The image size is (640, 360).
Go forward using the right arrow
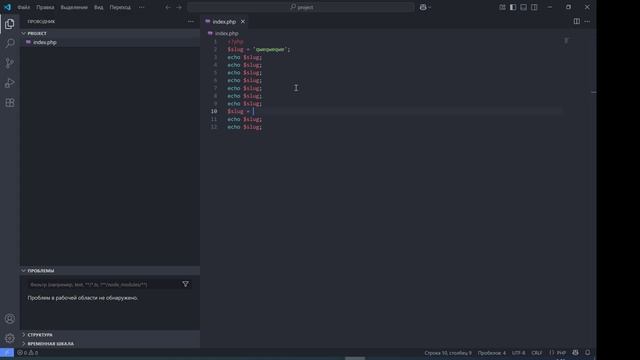179,7
